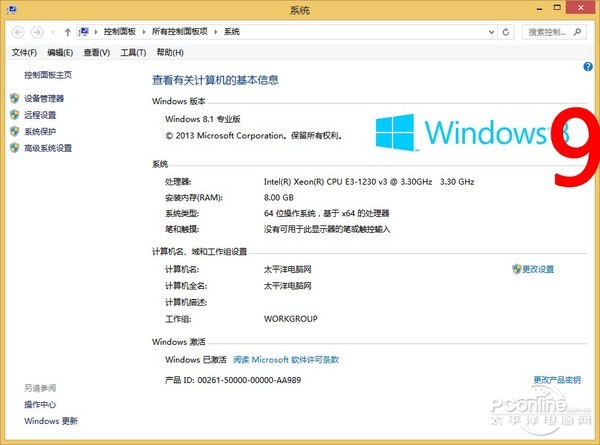Click the blue help question icon
600x445 pixels.
coord(588,67)
